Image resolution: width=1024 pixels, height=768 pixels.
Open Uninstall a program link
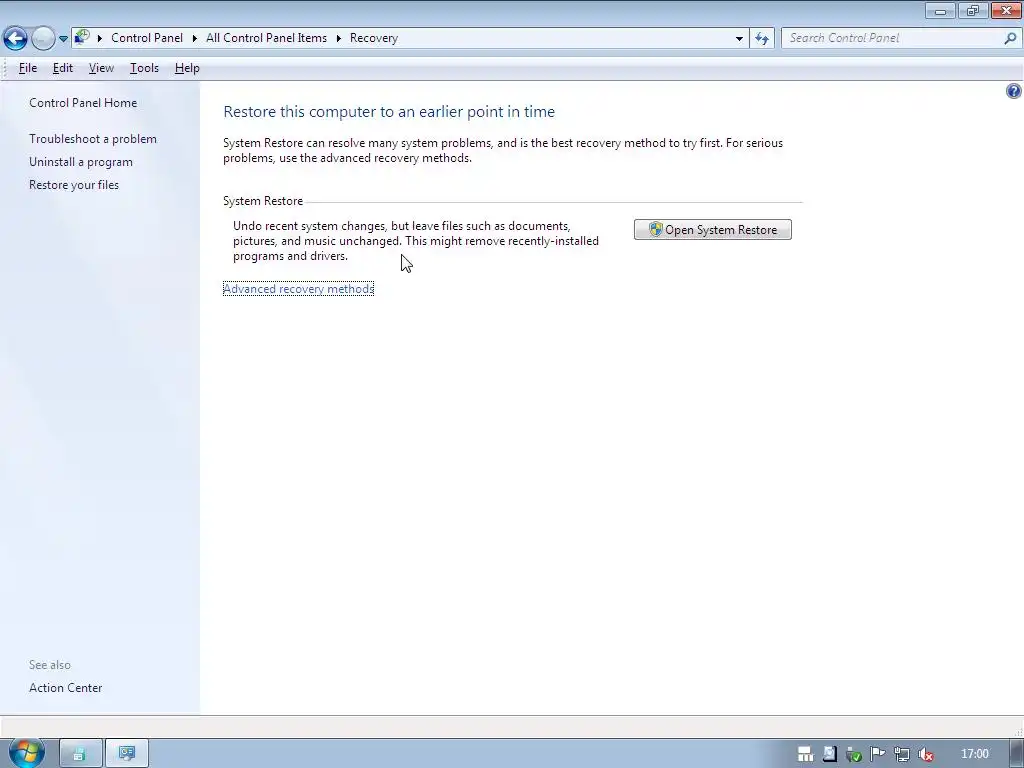[80, 161]
